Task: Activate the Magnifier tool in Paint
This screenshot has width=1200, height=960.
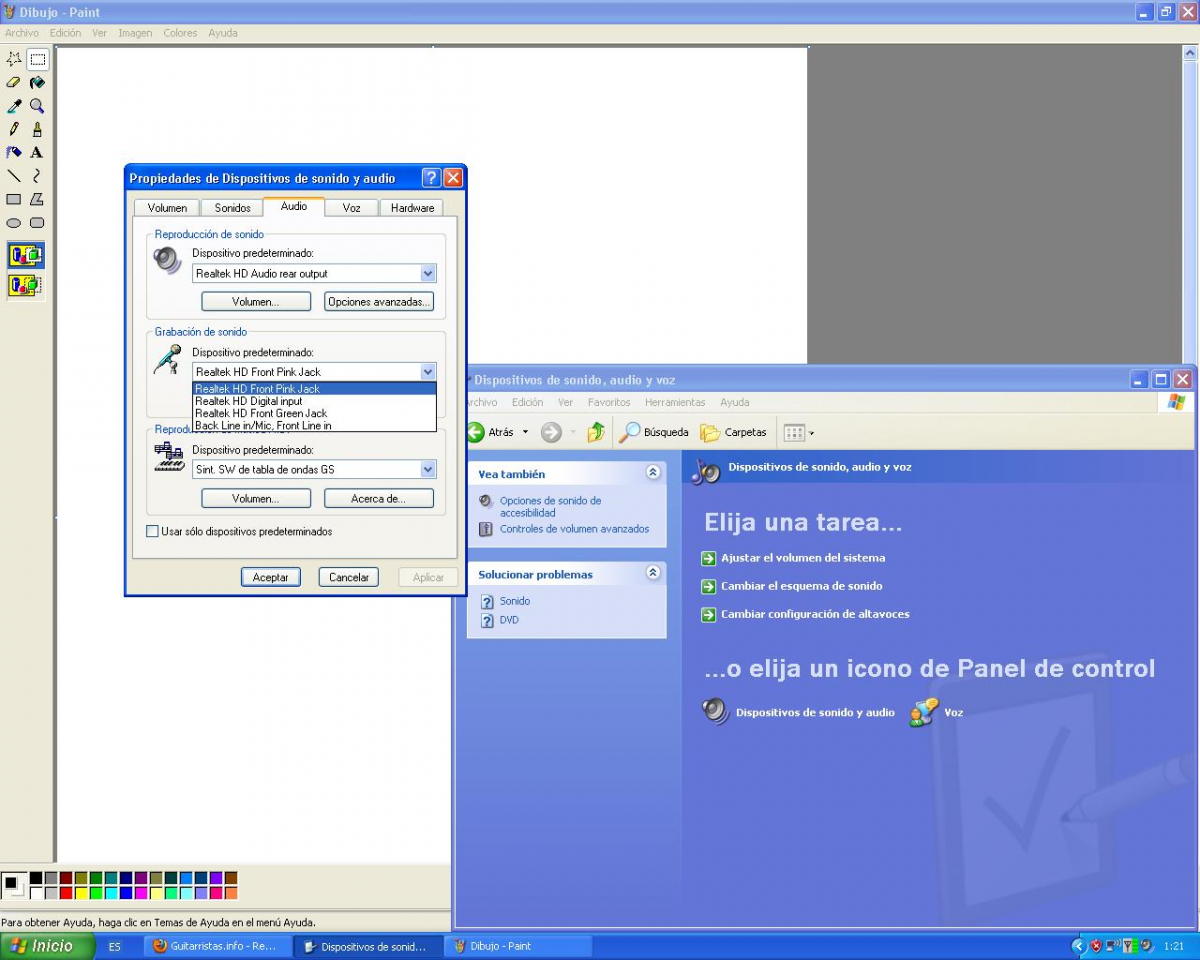Action: 37,106
